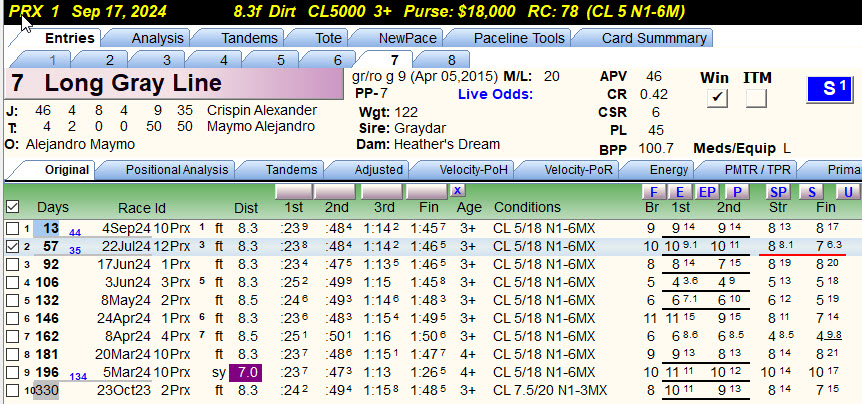Viewport: 862px width, 404px height.
Task: Click the PRX 1 Sep 17, 2024 race header
Action: [x=89, y=12]
